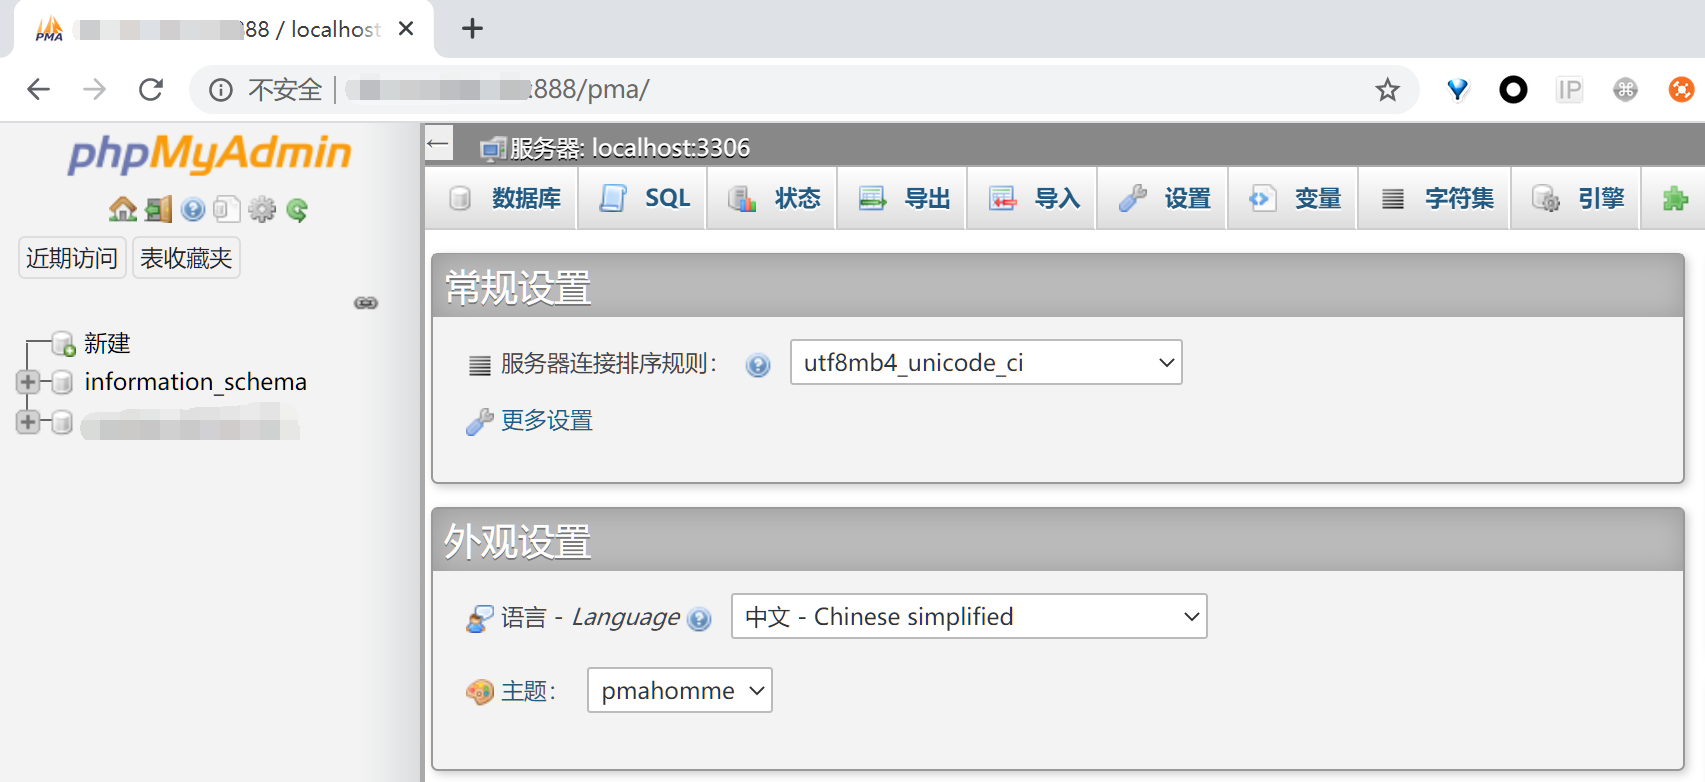Click the 更多设置 link

[x=546, y=421]
